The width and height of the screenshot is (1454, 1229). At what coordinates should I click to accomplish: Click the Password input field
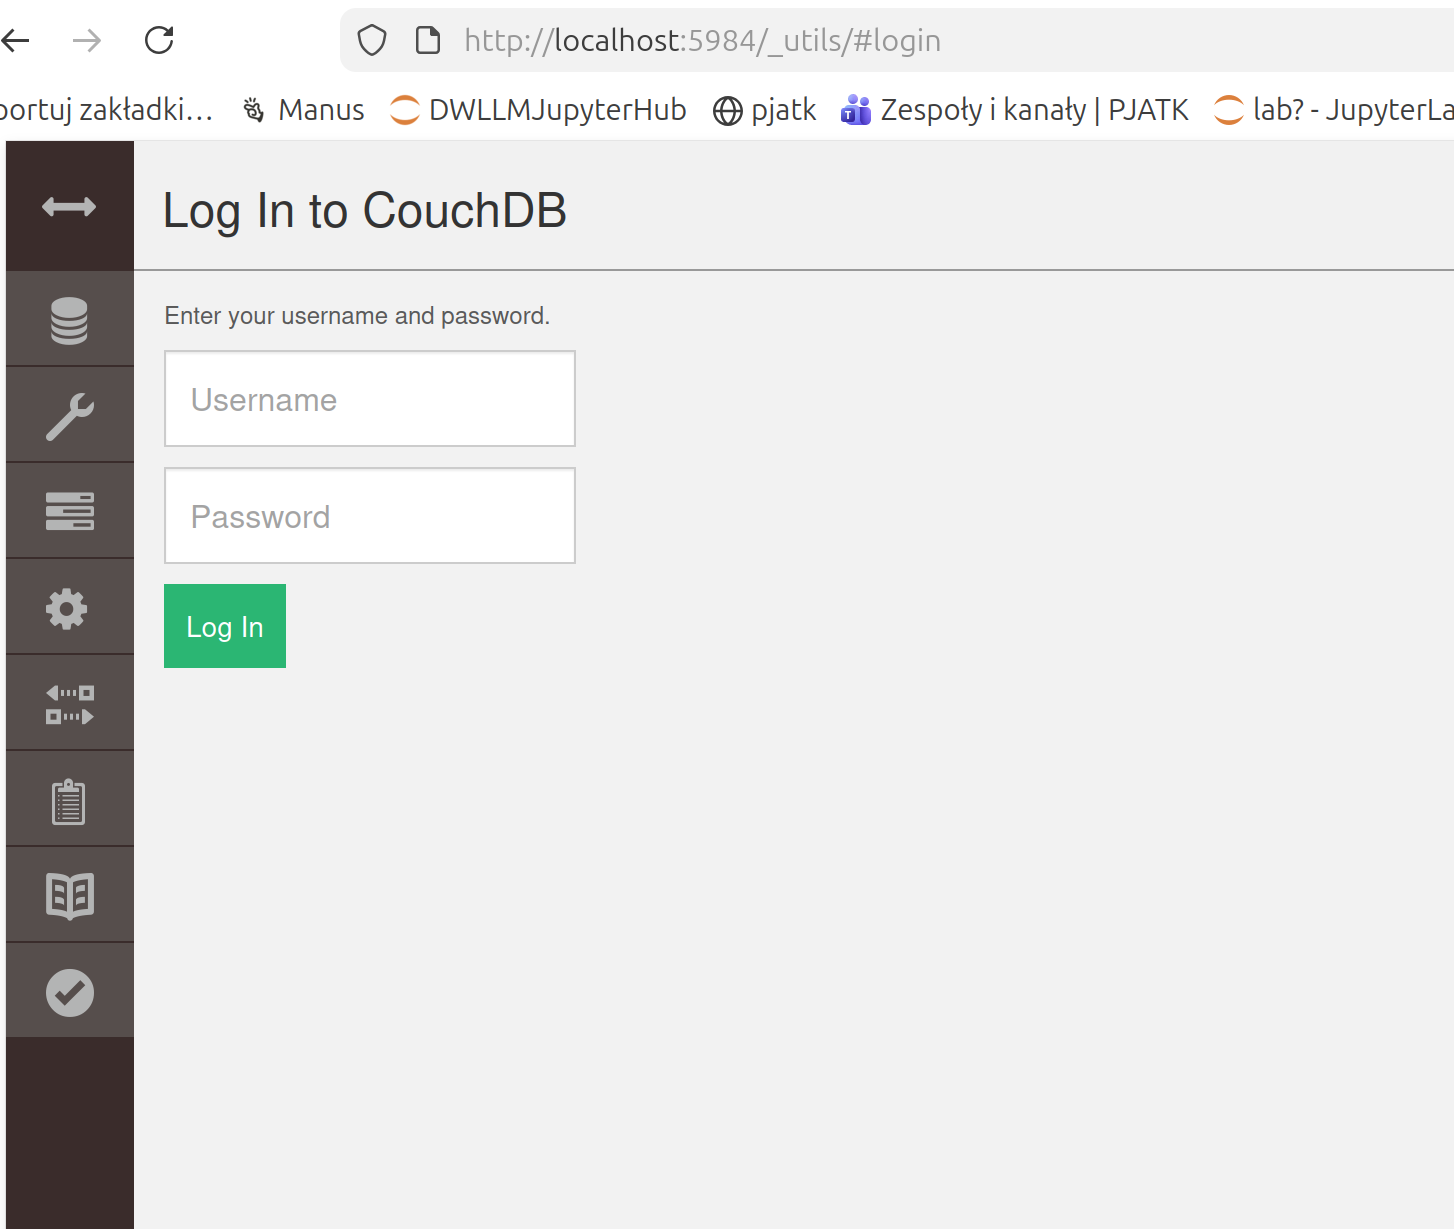[x=369, y=516]
